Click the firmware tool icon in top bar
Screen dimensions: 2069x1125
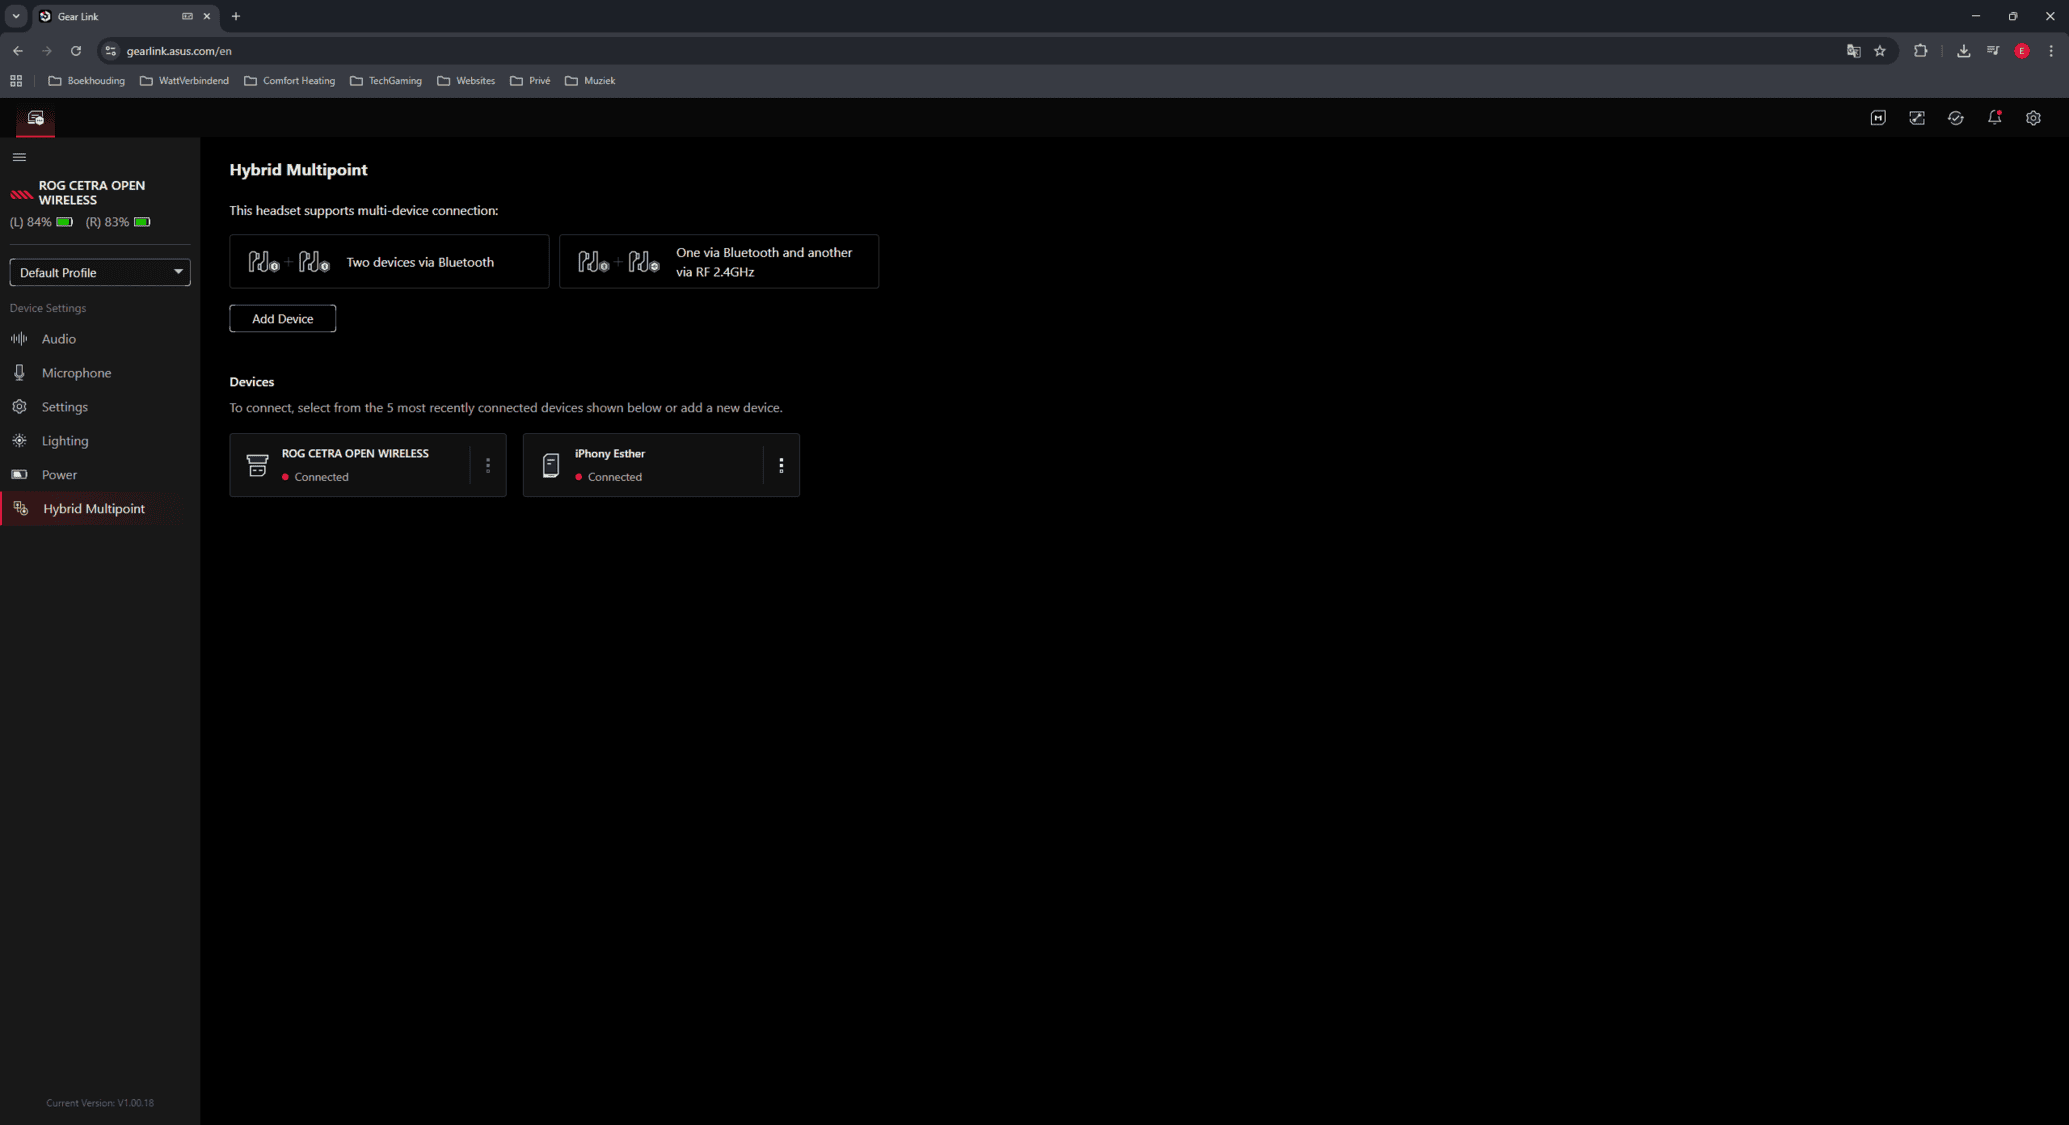(1916, 118)
